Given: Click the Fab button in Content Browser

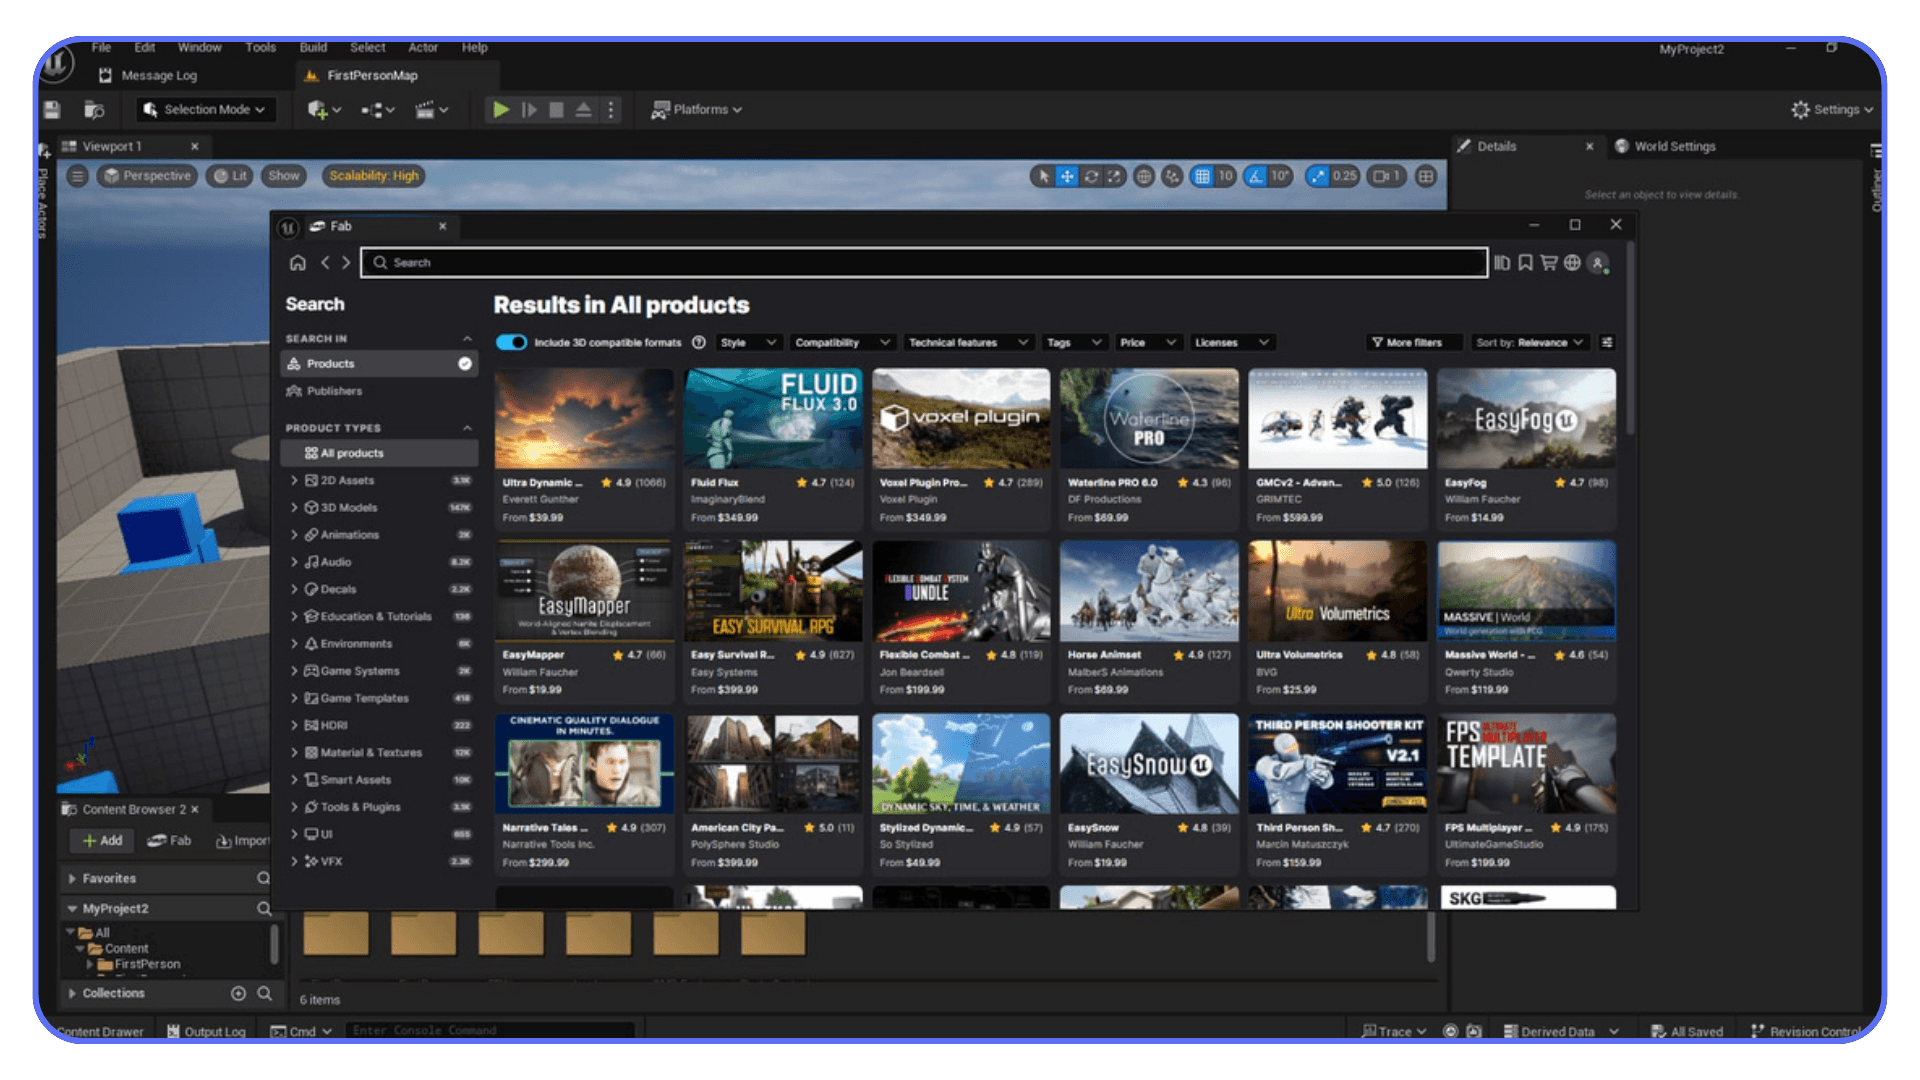Looking at the screenshot, I should 169,840.
